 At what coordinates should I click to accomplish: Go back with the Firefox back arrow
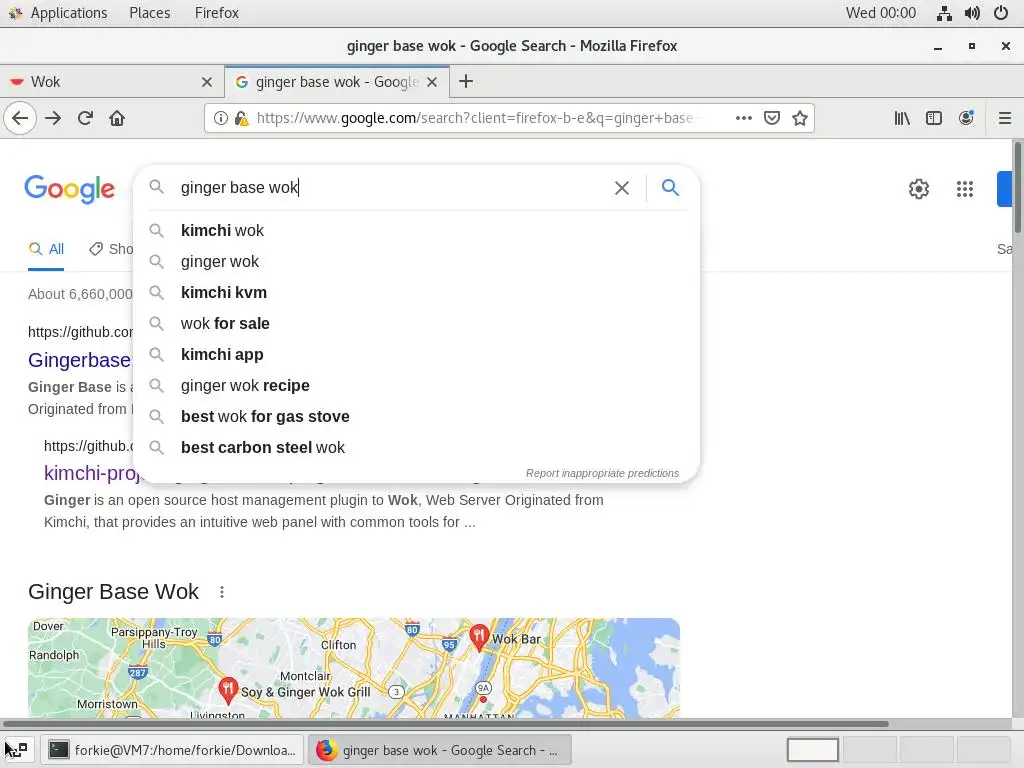click(x=20, y=118)
